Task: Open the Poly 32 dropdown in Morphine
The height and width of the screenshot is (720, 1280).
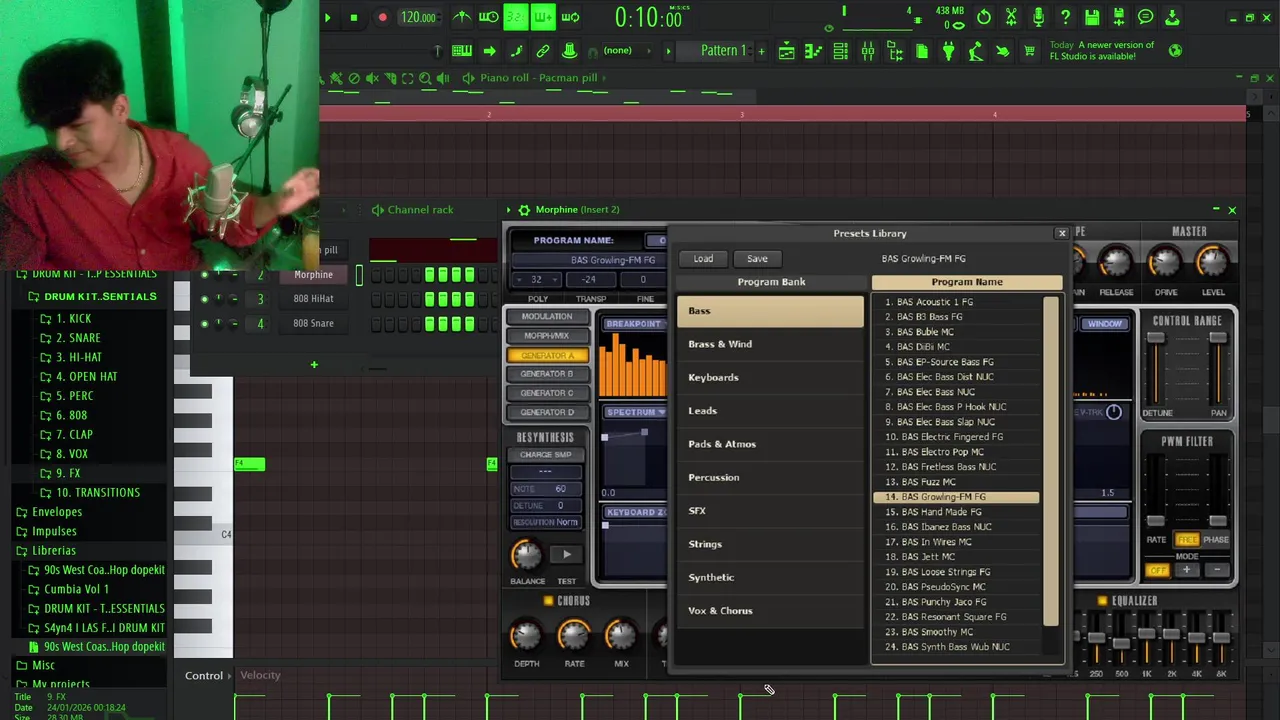Action: coord(537,280)
